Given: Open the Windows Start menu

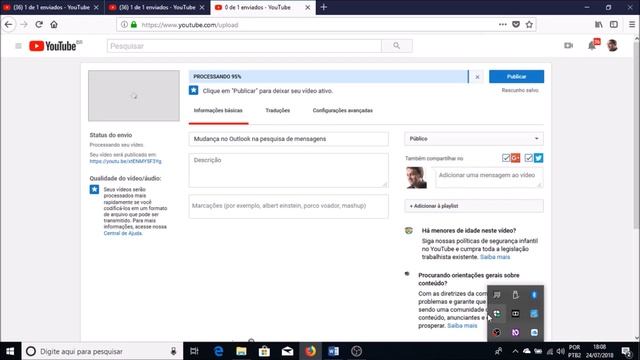Looking at the screenshot, I should 10,351.
